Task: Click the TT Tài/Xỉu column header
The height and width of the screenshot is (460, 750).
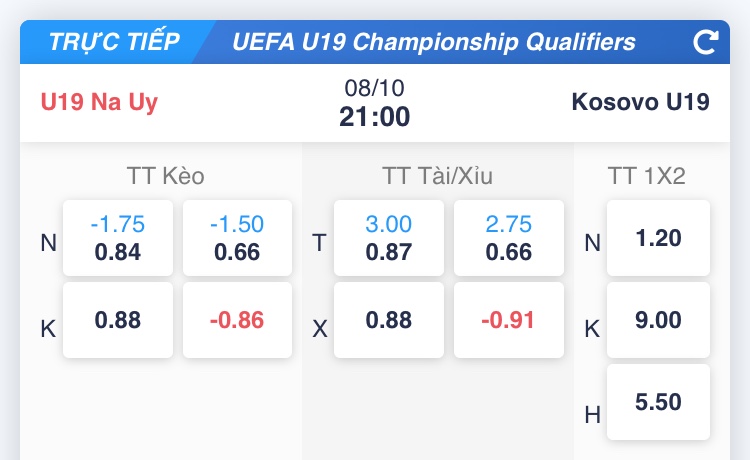Action: pyautogui.click(x=437, y=176)
